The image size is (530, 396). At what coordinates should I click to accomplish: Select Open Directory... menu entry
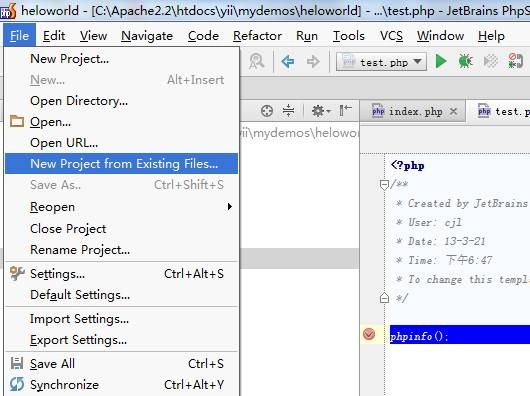121,101
